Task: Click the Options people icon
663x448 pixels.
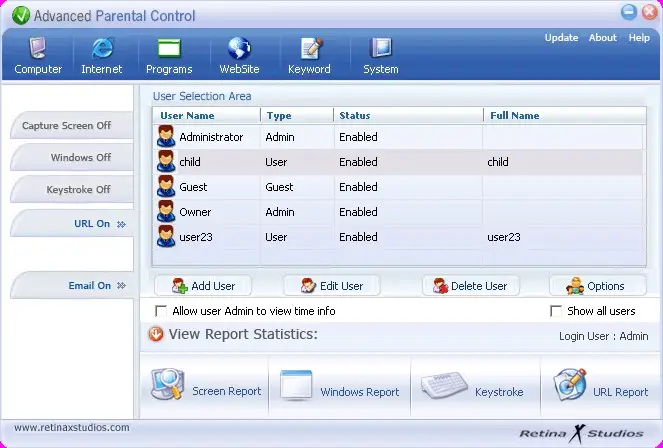Action: (x=575, y=286)
